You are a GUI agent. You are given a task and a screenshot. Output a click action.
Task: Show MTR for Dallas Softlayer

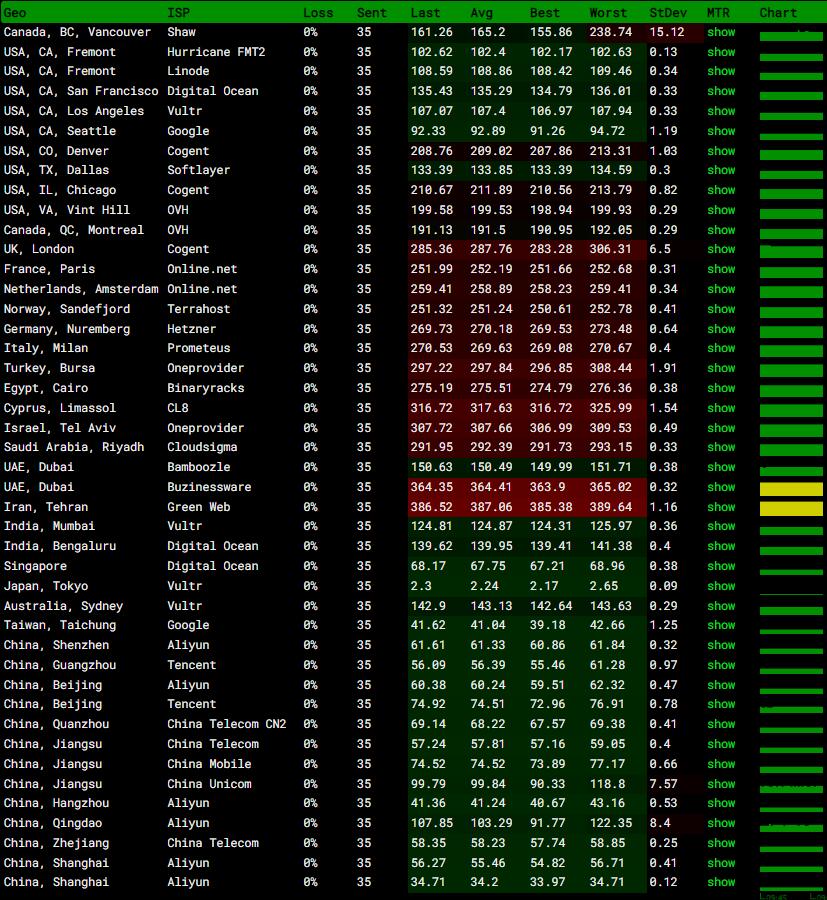click(x=721, y=170)
